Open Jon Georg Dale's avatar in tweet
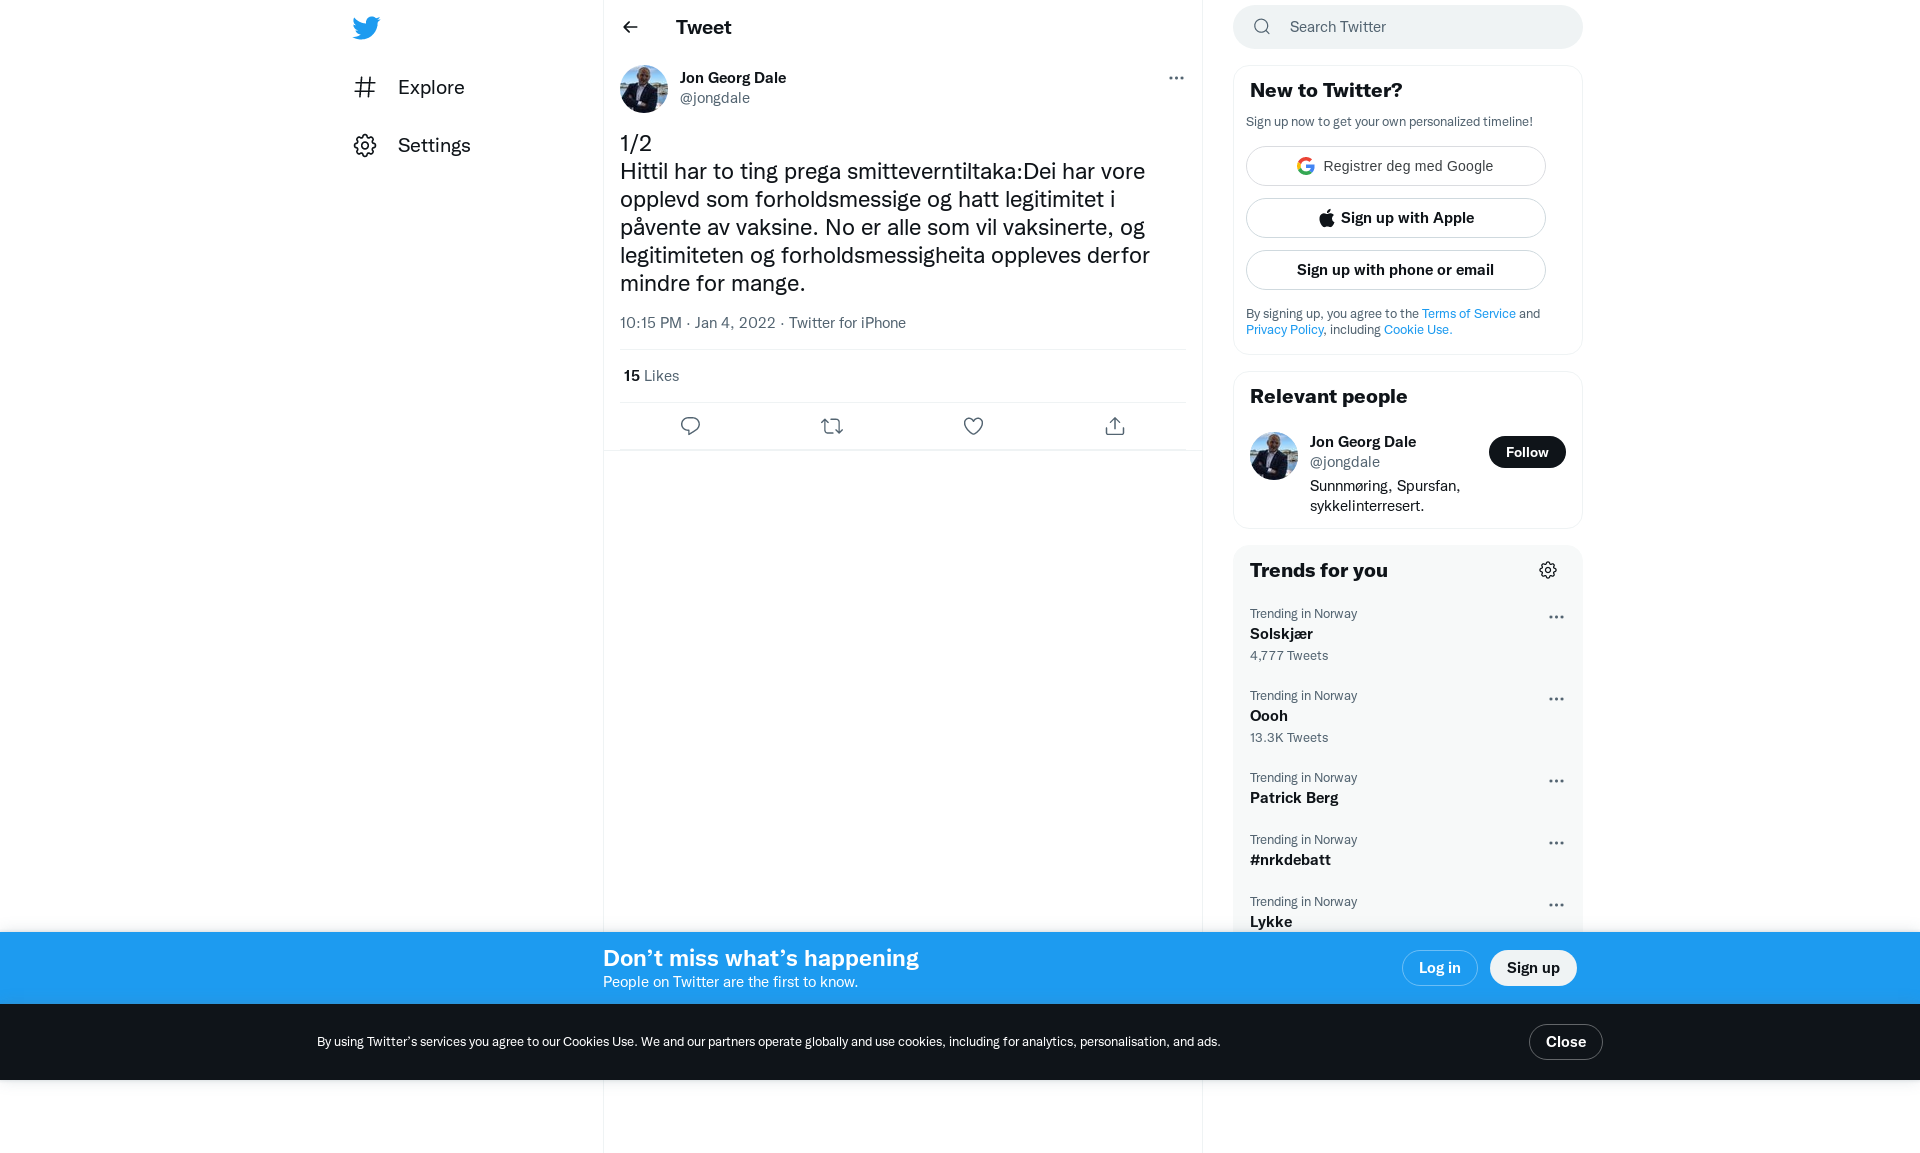1920x1153 pixels. pyautogui.click(x=644, y=89)
